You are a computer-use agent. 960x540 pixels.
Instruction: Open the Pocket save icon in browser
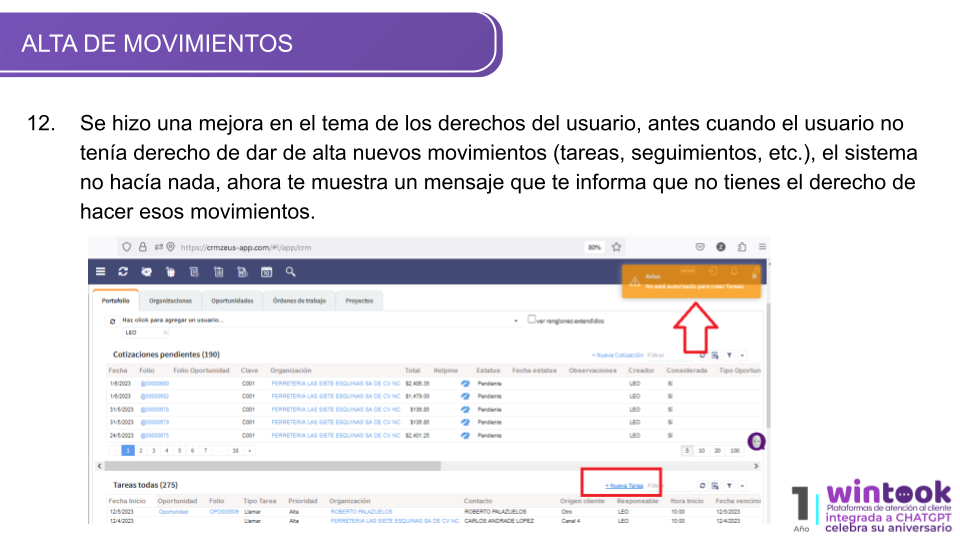(700, 247)
